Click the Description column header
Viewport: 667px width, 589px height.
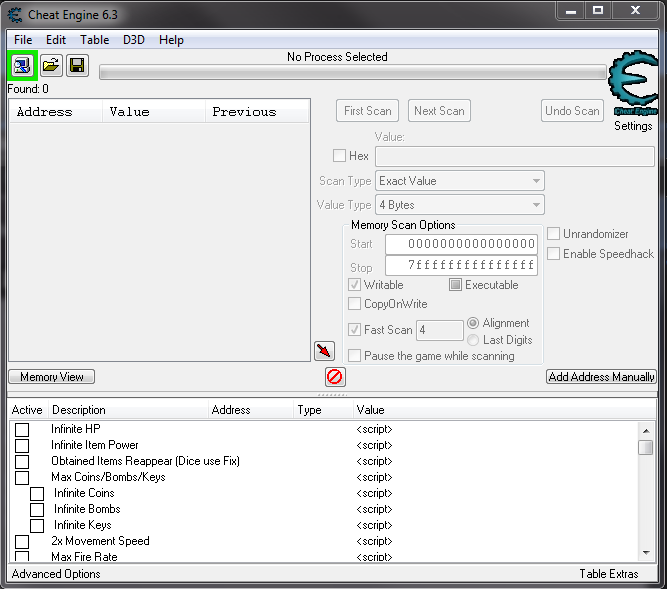(x=128, y=410)
